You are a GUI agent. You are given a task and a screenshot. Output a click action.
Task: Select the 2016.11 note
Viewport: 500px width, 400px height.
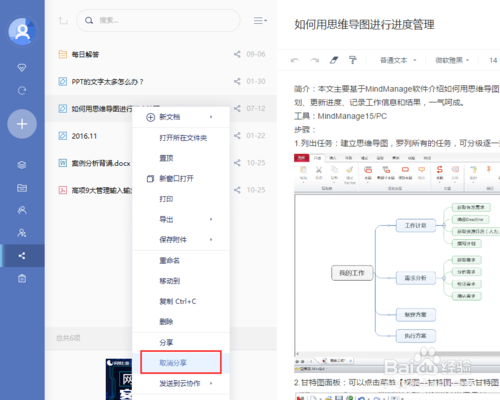point(89,136)
